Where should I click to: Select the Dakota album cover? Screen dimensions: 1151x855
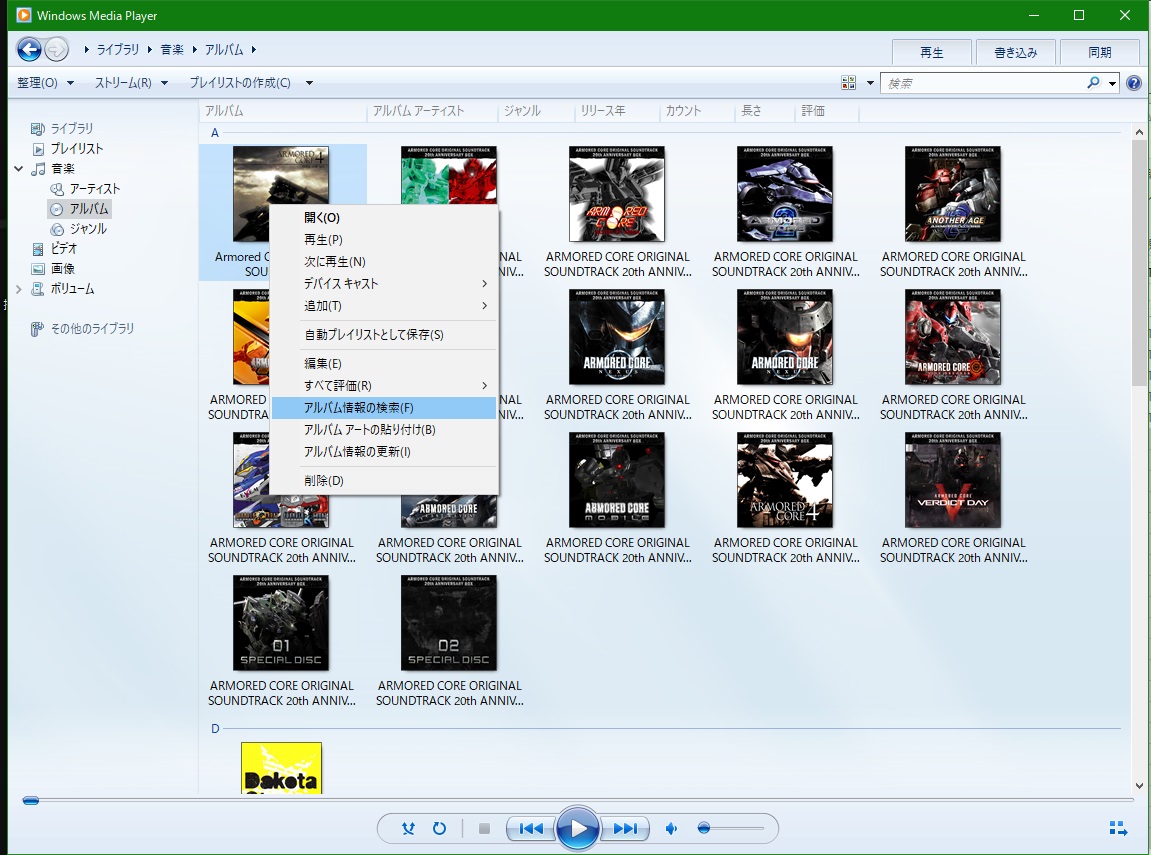281,768
